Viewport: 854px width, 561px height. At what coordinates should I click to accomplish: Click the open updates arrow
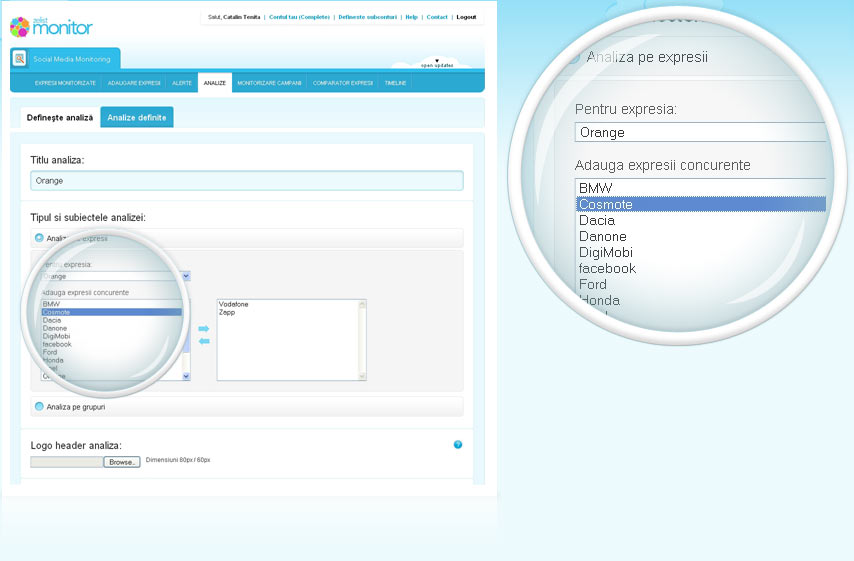(x=437, y=60)
